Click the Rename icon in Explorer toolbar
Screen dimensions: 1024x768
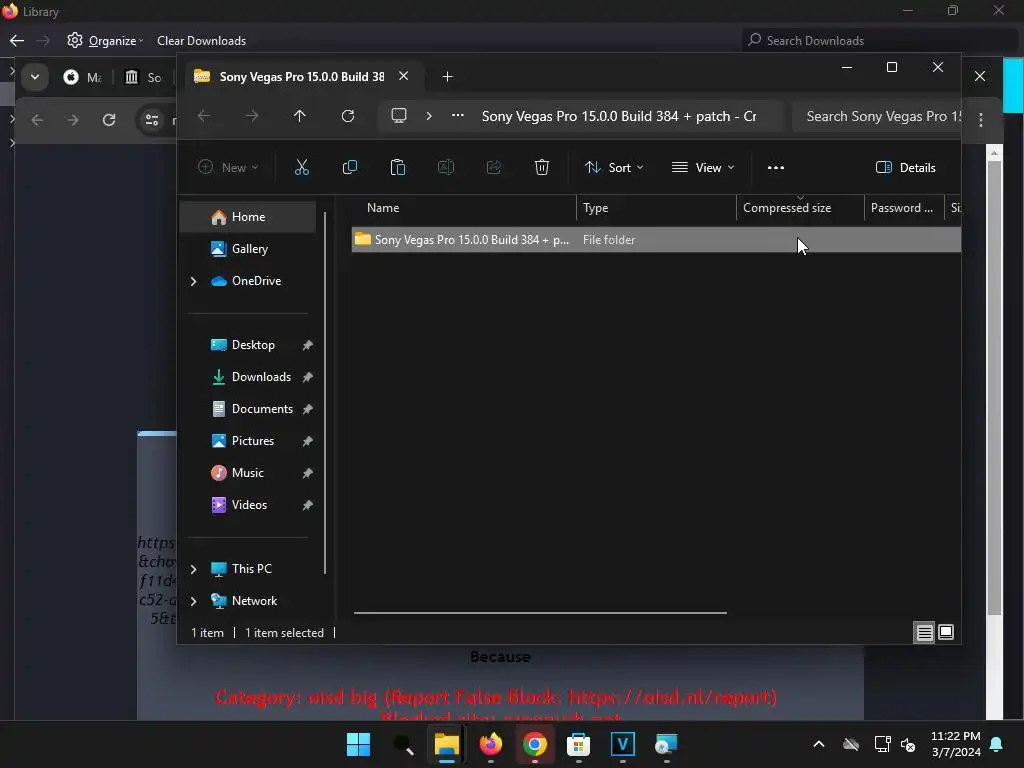445,168
